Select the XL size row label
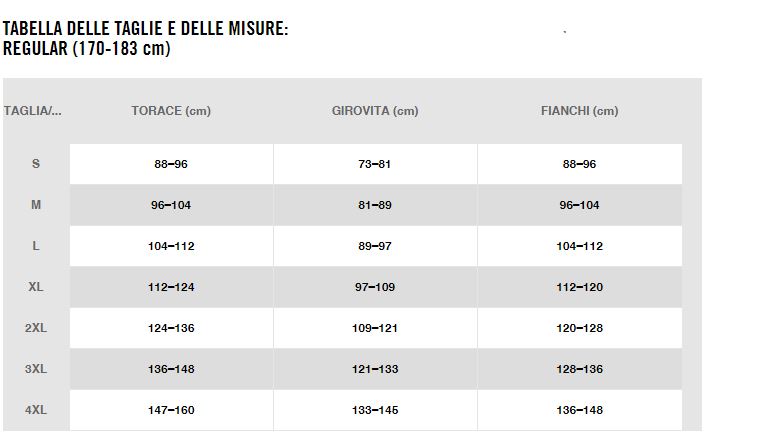767x438 pixels. point(36,287)
